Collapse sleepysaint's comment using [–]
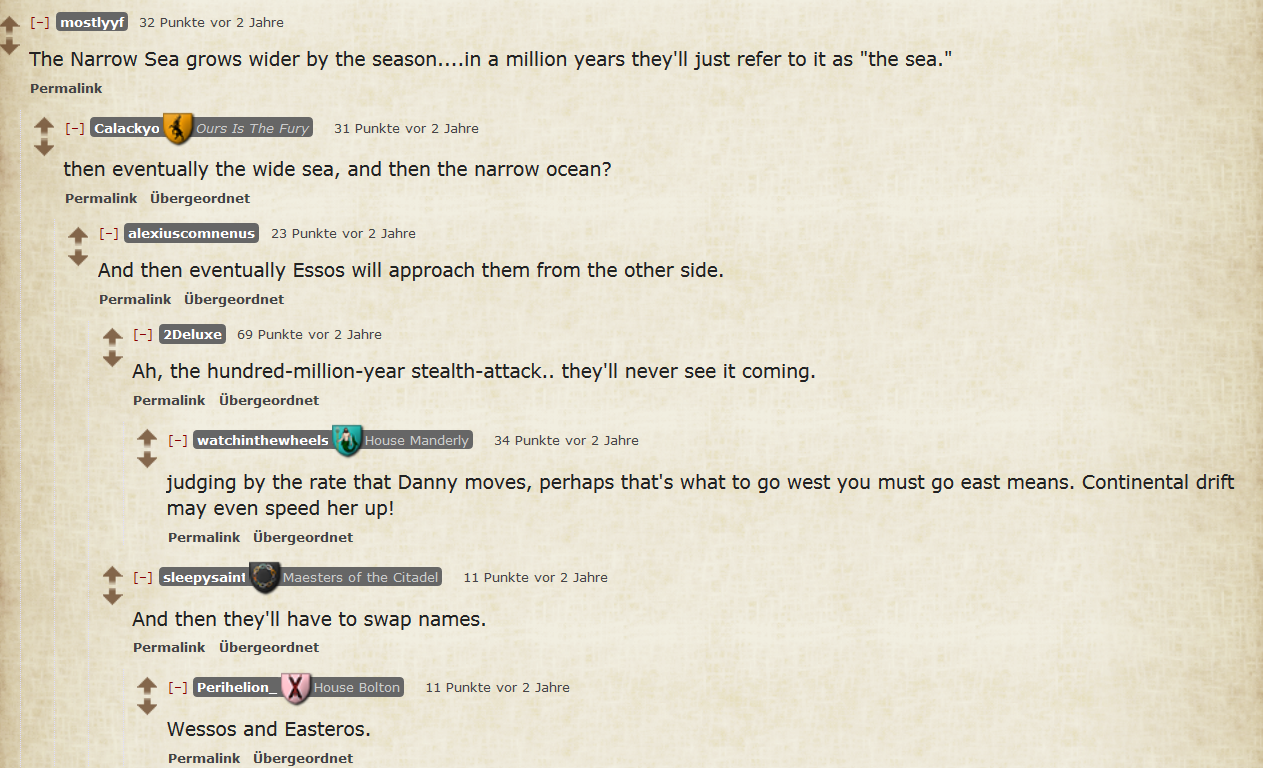Image resolution: width=1263 pixels, height=768 pixels. pos(143,577)
